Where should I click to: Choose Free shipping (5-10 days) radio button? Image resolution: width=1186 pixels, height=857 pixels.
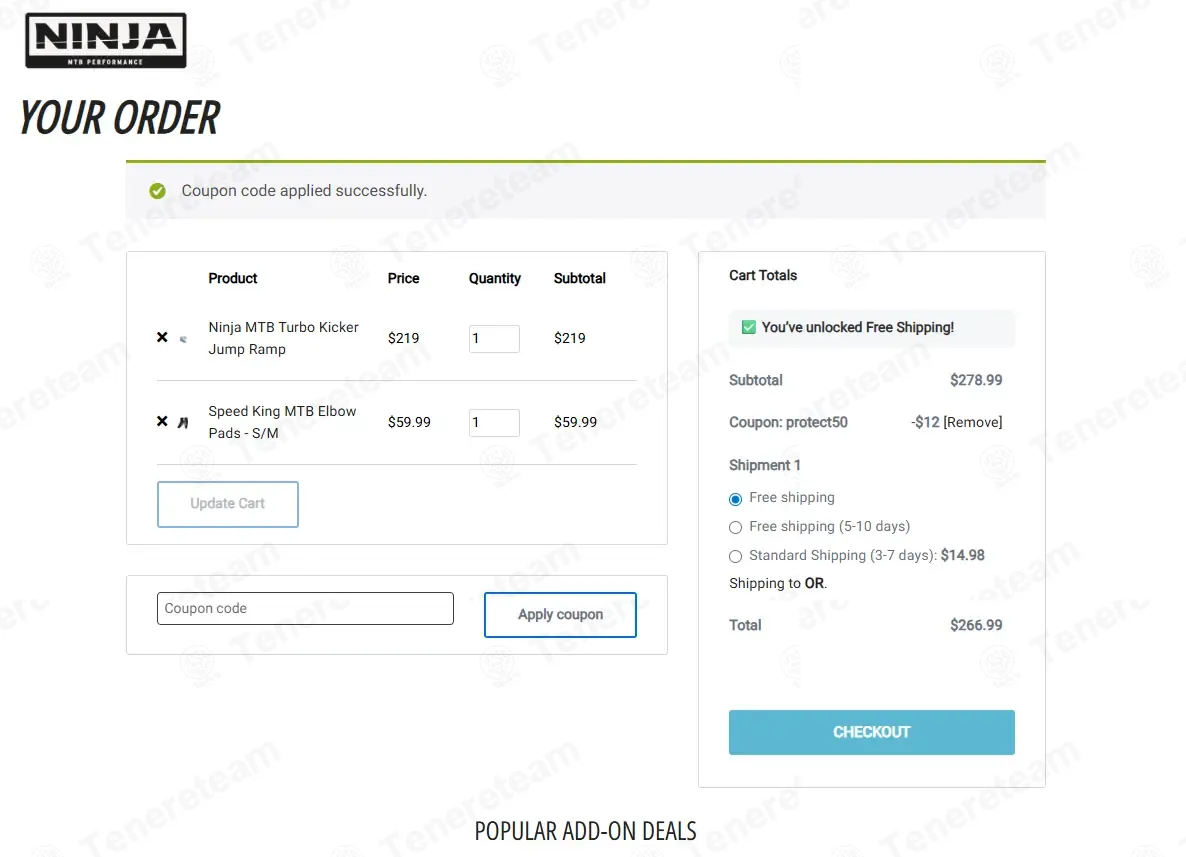pyautogui.click(x=736, y=527)
